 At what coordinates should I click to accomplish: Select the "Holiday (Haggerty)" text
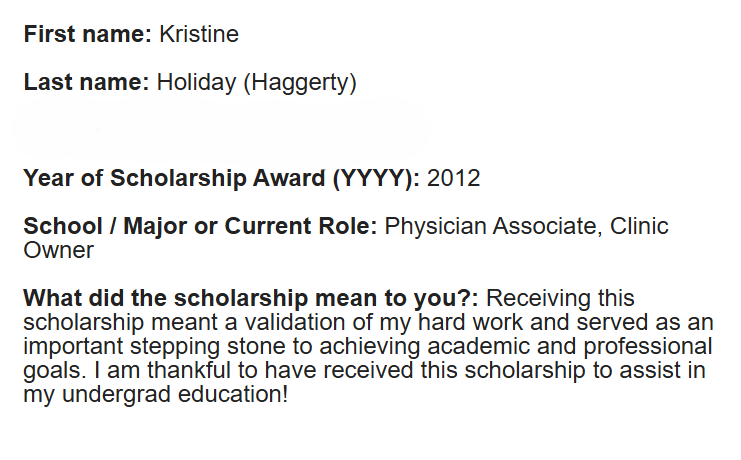(x=257, y=83)
